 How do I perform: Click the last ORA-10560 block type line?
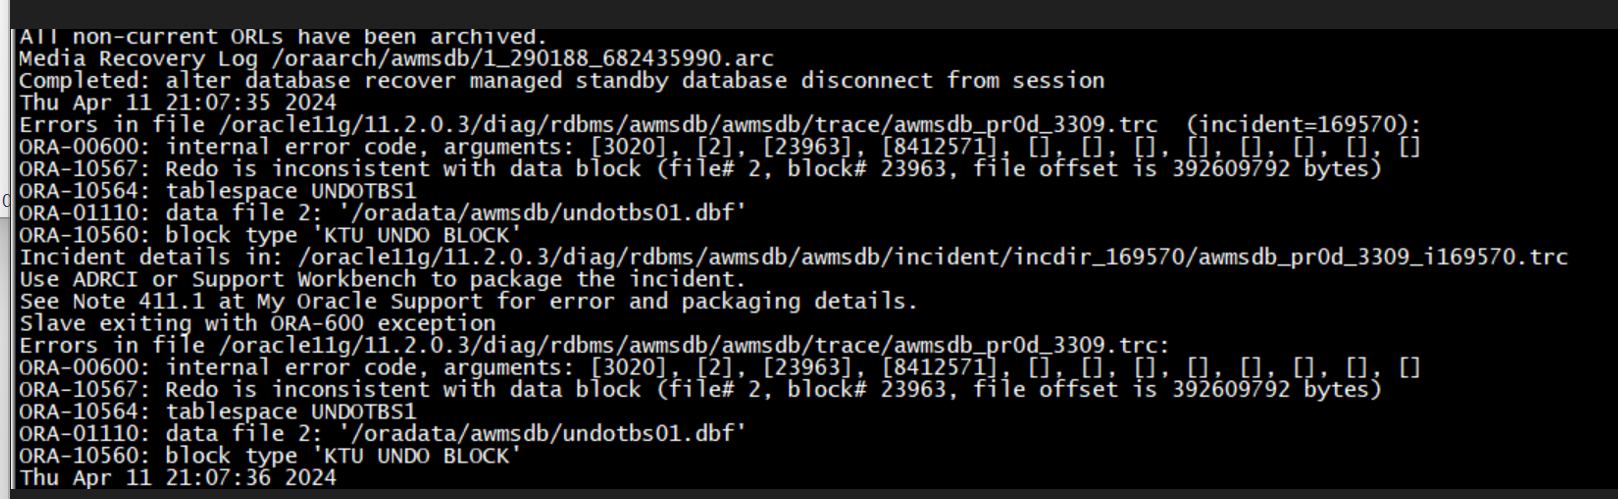(x=270, y=455)
